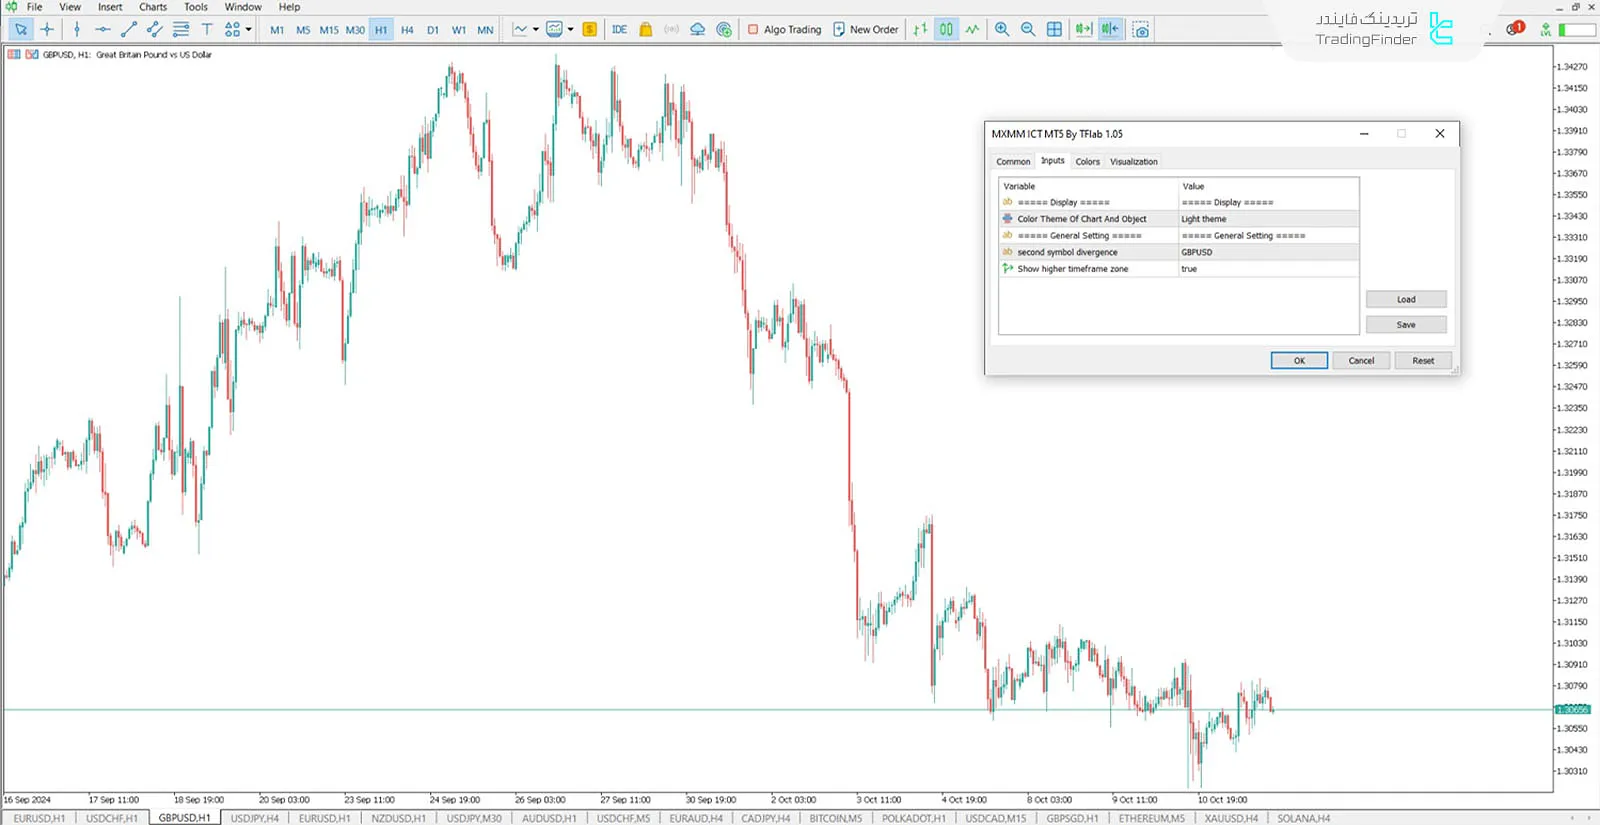Click the zoom out magnifier icon
The image size is (1600, 825).
pos(1028,30)
